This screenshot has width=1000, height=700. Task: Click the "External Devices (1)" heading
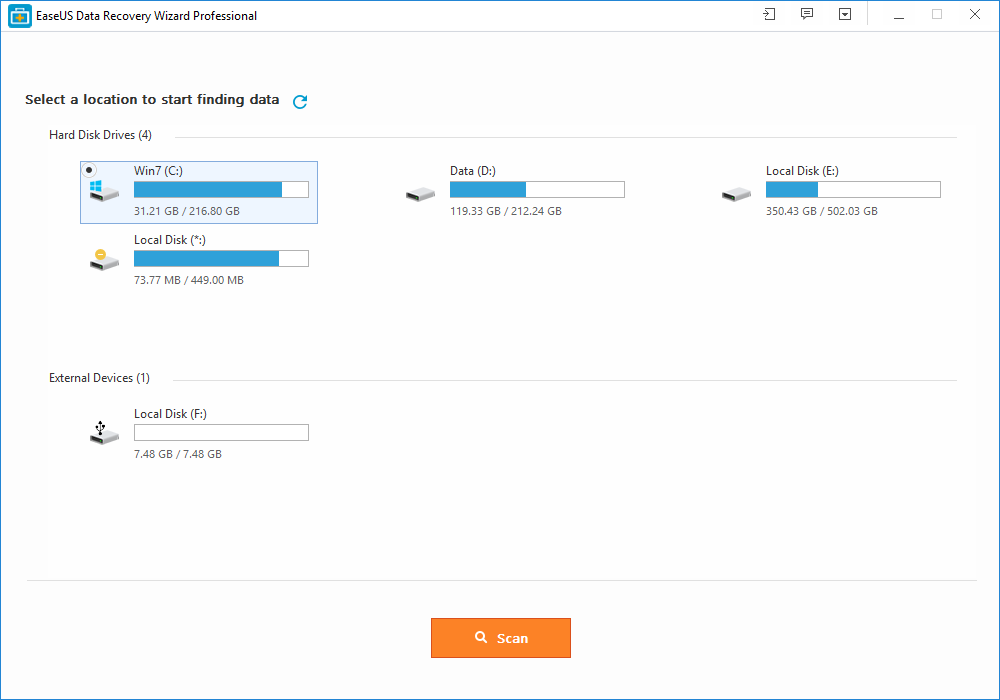(x=99, y=378)
